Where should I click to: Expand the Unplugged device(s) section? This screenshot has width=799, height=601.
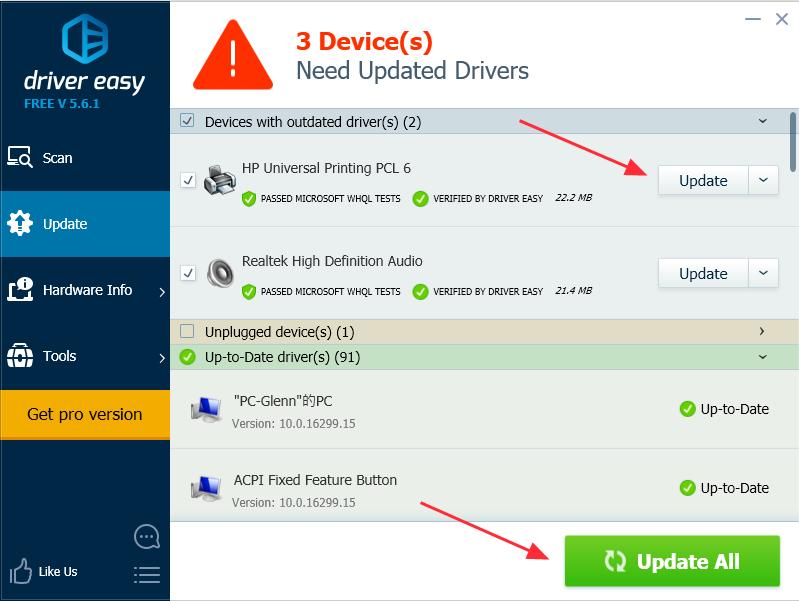click(762, 332)
